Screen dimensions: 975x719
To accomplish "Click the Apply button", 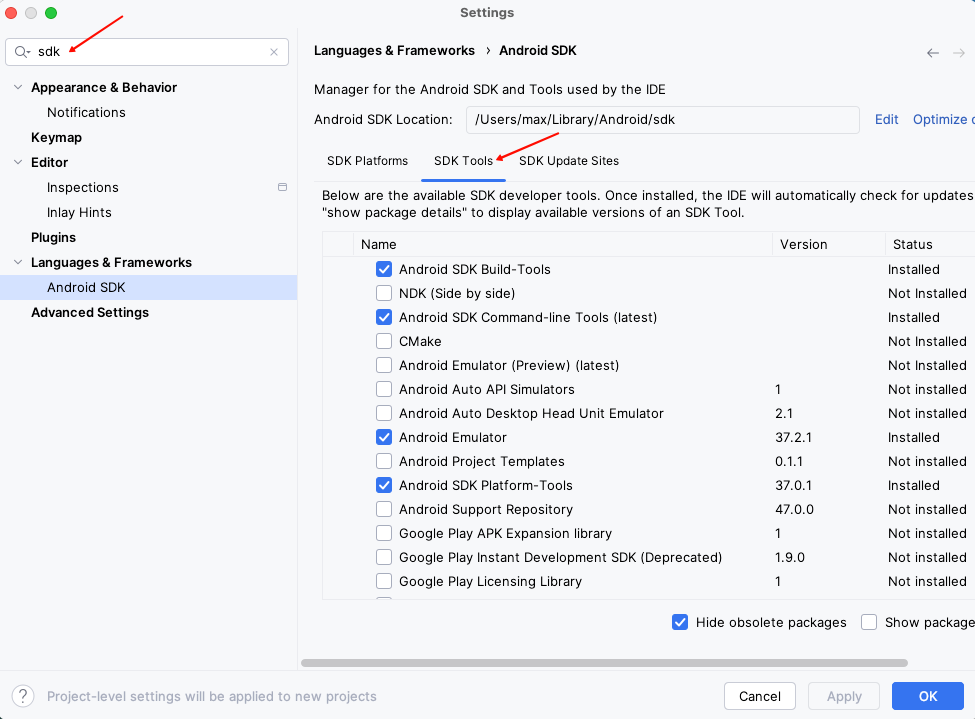I will tap(844, 696).
